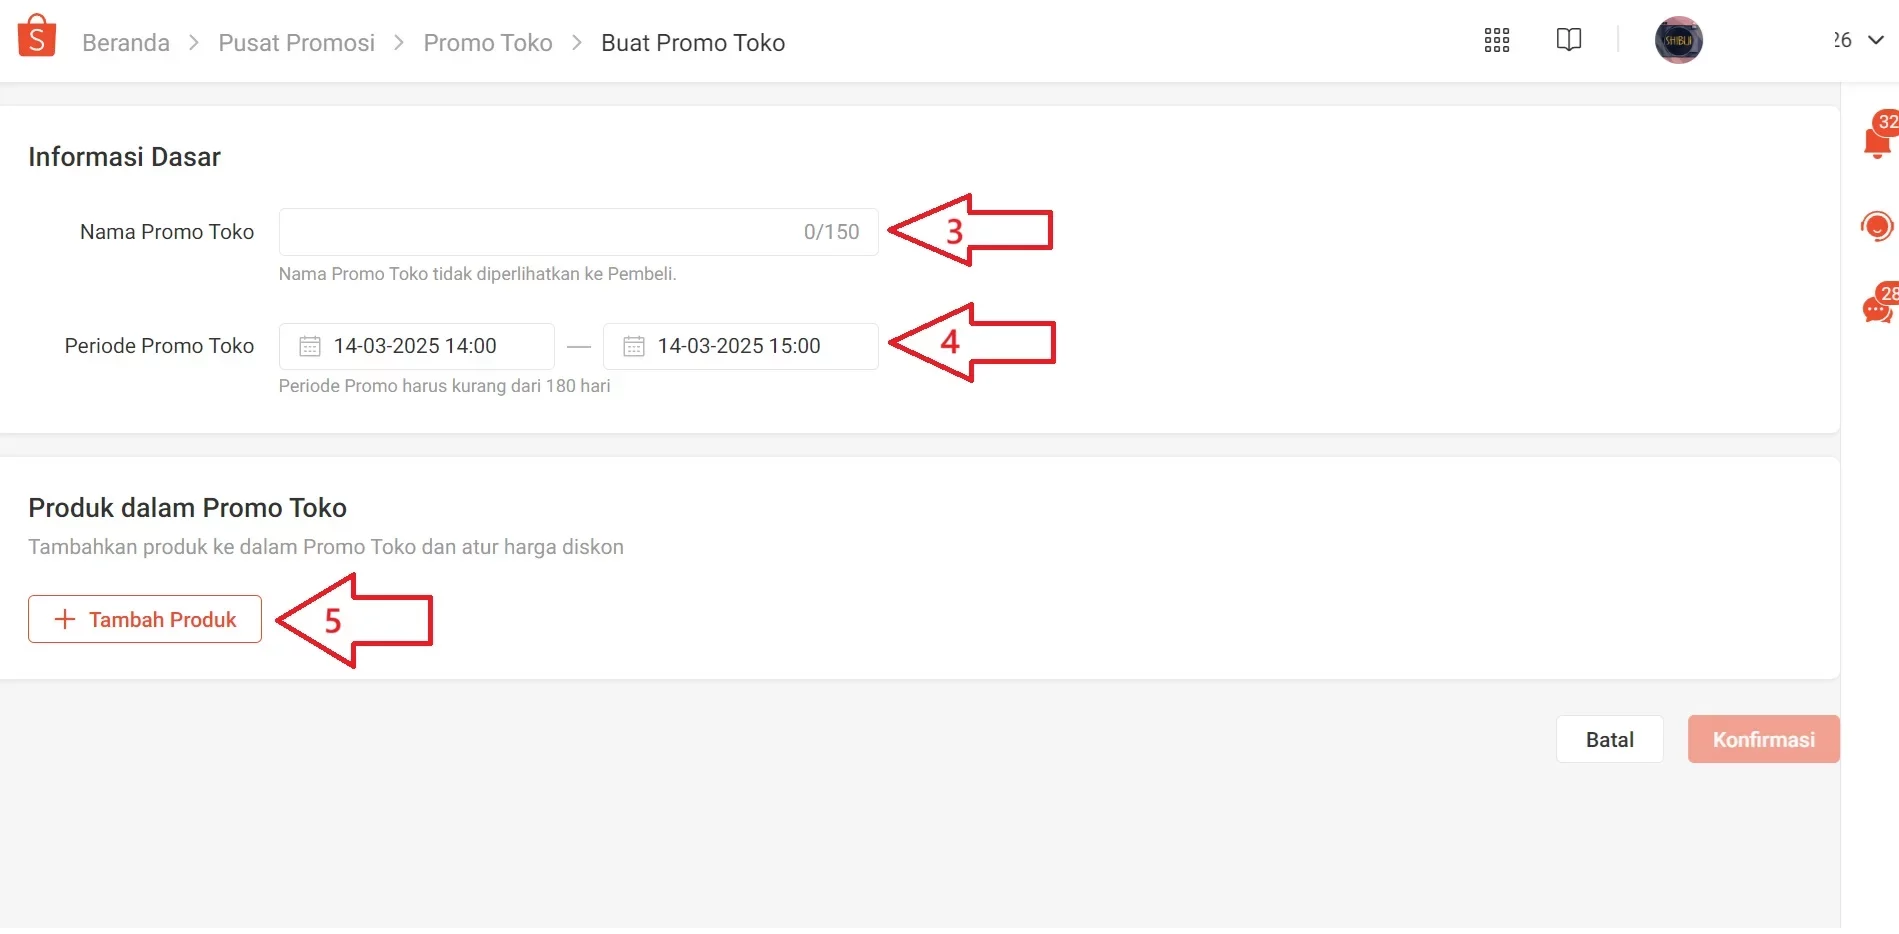Viewport: 1899px width, 934px height.
Task: Click the Konfirmasi button
Action: click(1763, 739)
